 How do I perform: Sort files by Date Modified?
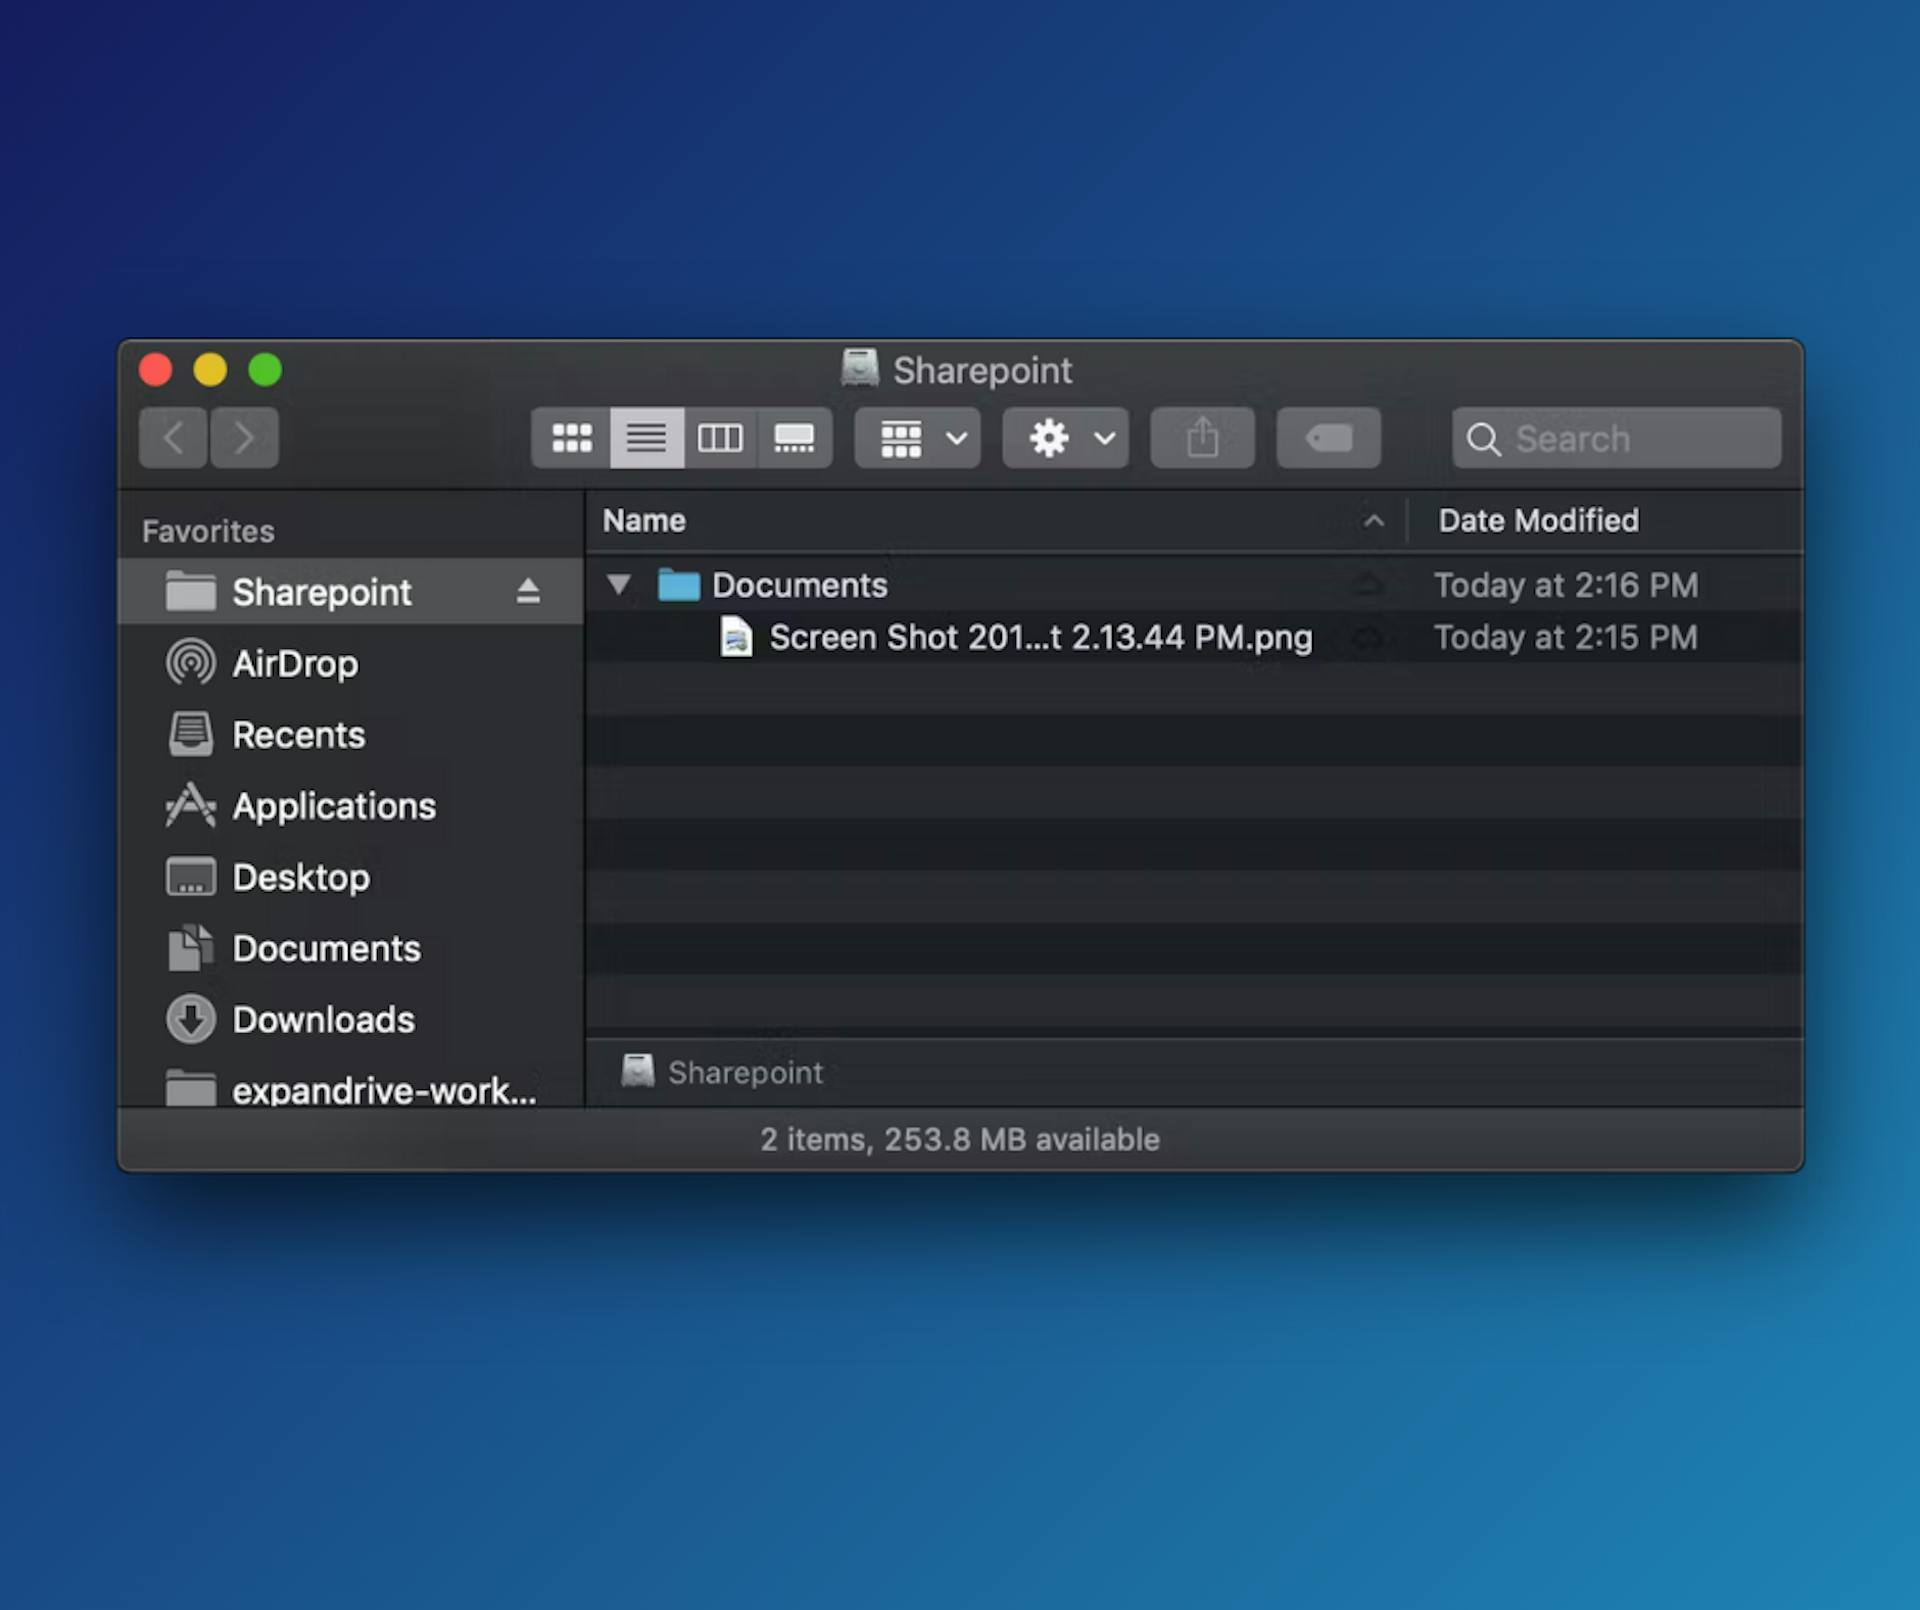[1538, 521]
